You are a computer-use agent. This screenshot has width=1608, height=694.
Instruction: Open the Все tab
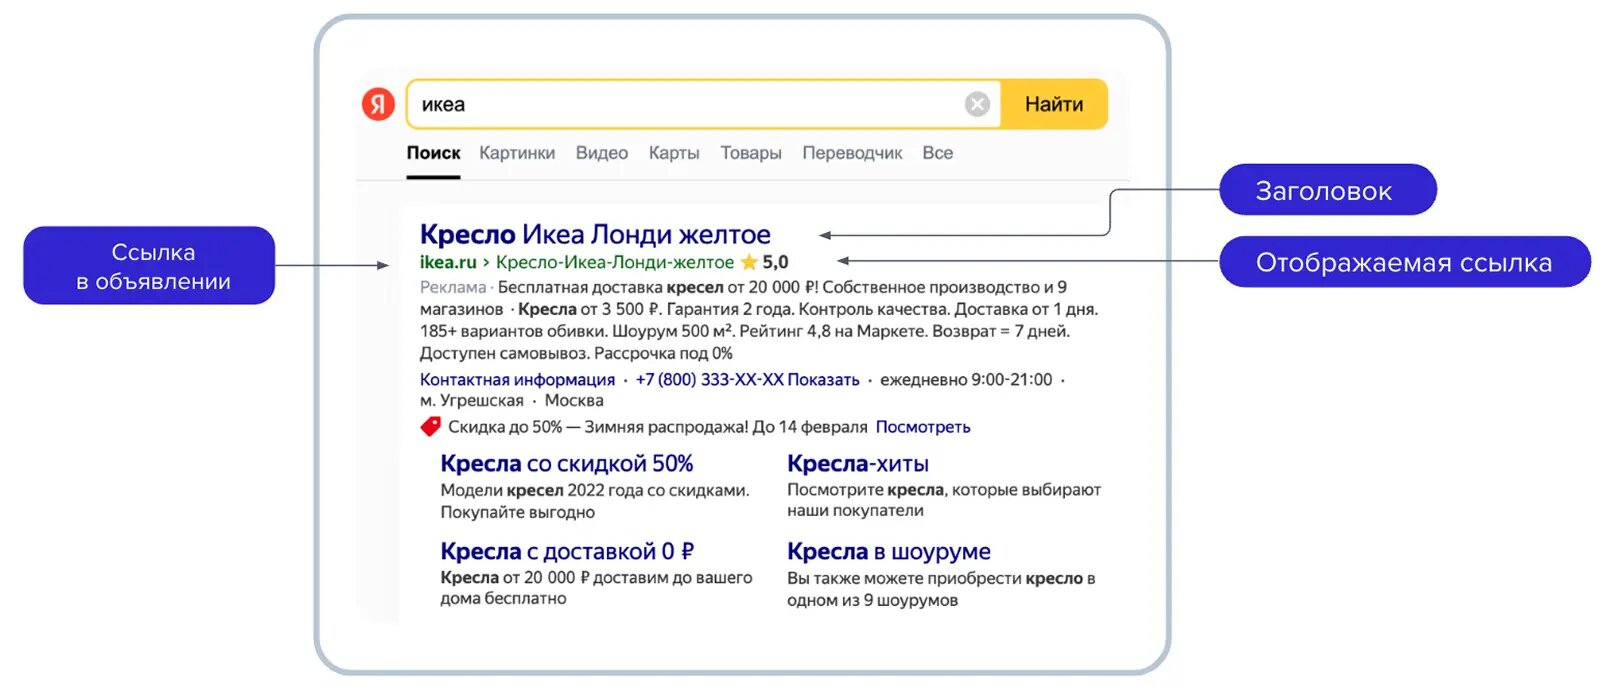pyautogui.click(x=937, y=153)
